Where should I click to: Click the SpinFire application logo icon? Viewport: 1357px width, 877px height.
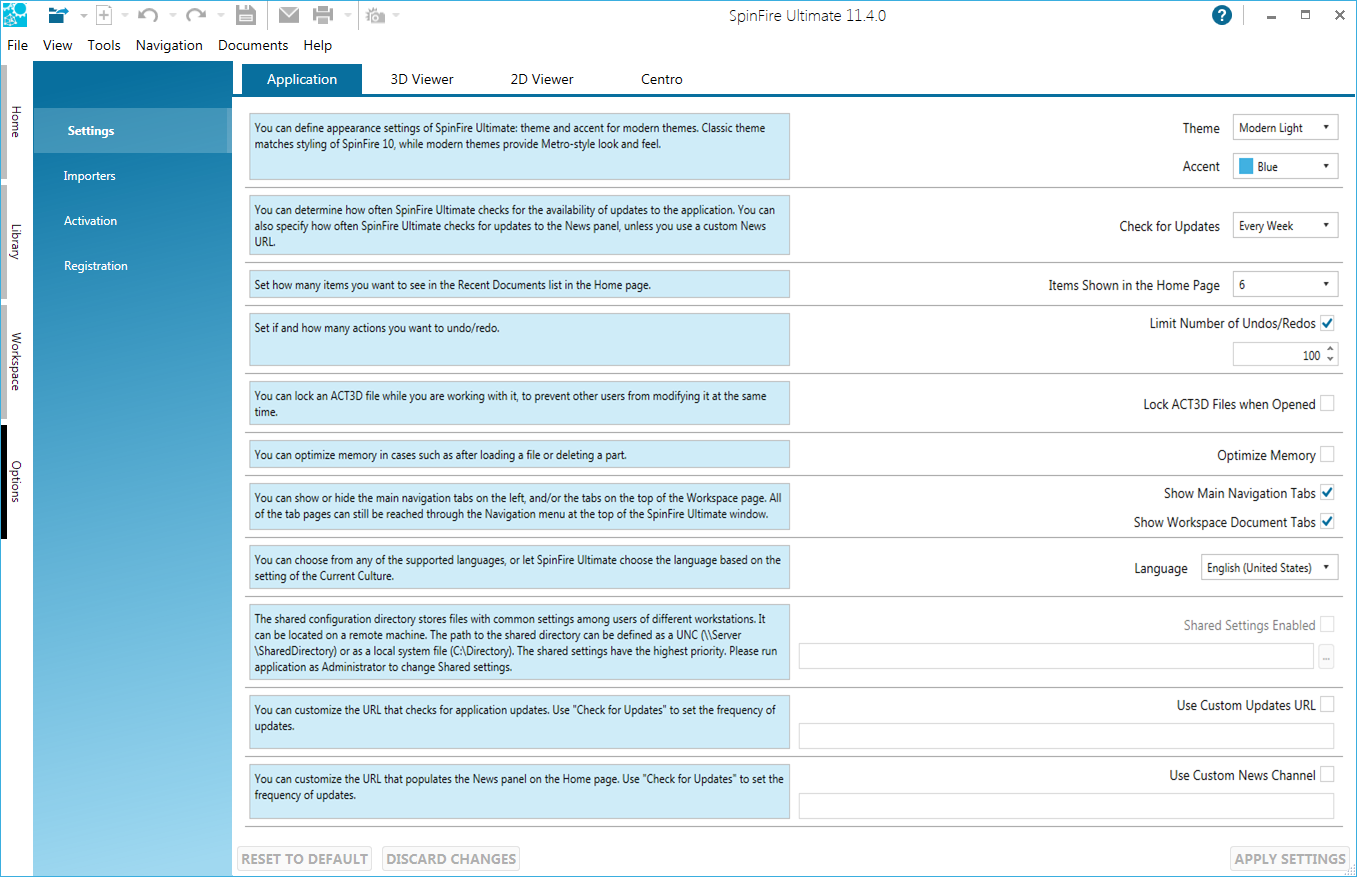click(x=14, y=15)
